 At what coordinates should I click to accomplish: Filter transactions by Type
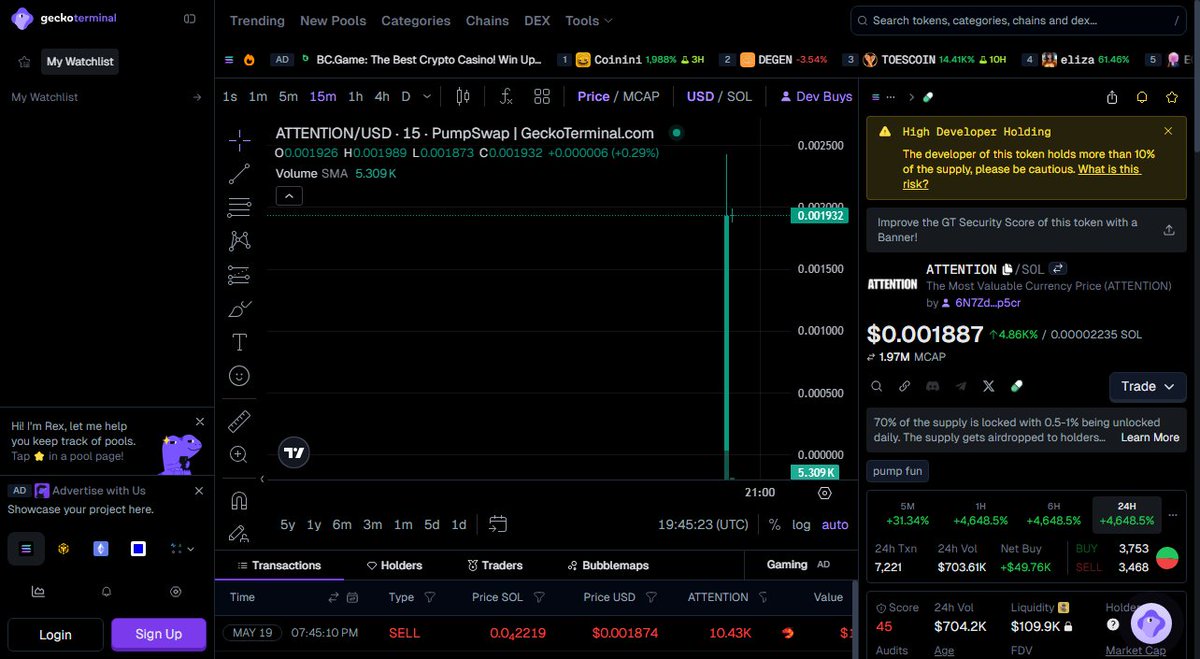[430, 597]
